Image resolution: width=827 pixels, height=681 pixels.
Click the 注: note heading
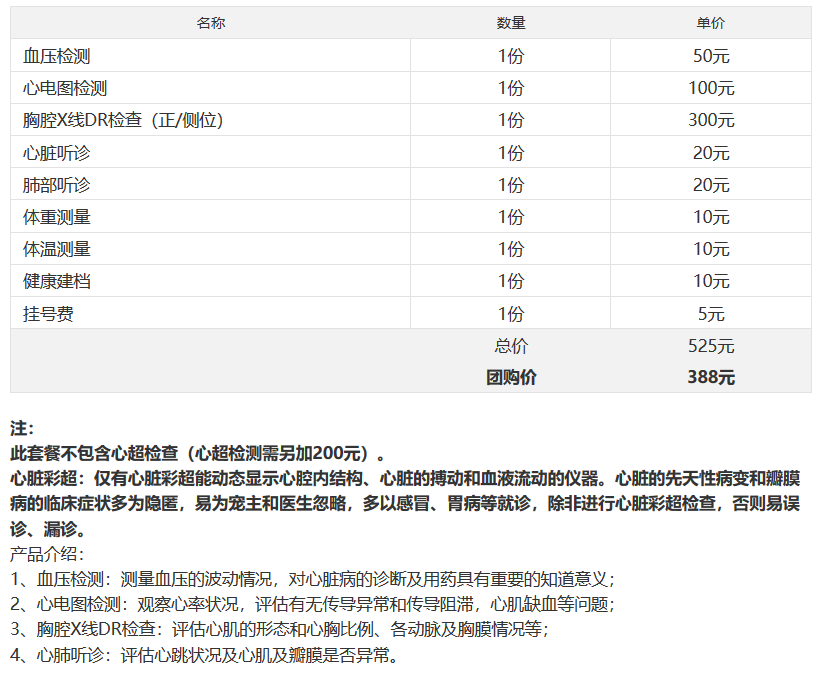coord(22,428)
